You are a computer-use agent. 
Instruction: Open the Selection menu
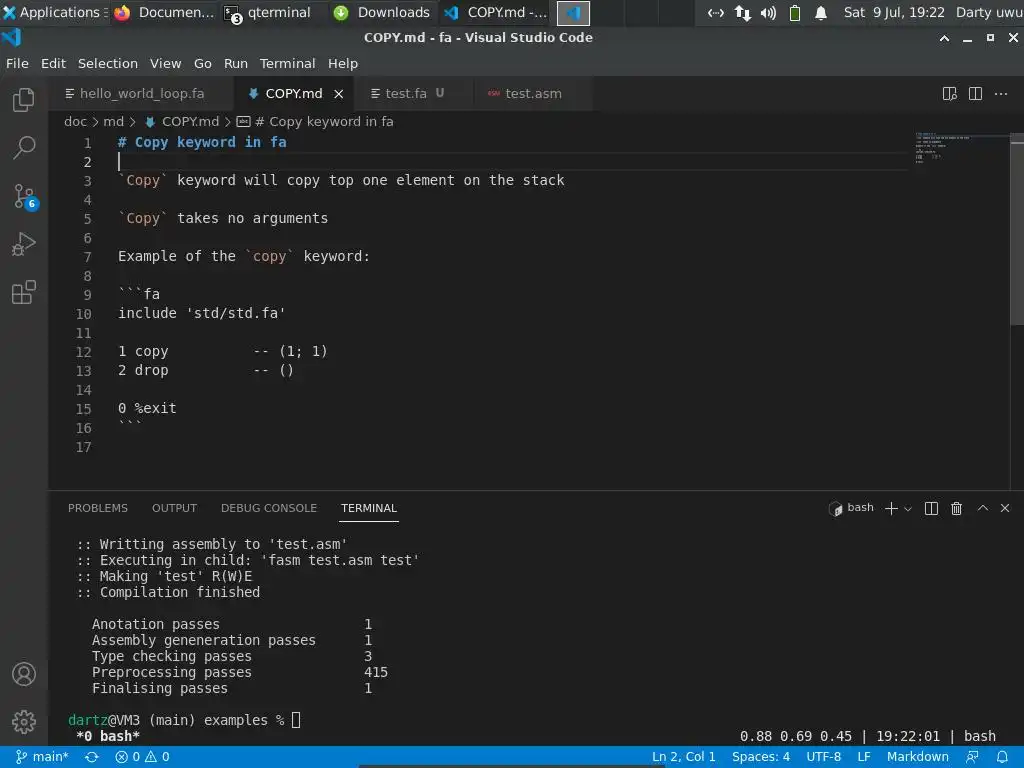[x=108, y=63]
